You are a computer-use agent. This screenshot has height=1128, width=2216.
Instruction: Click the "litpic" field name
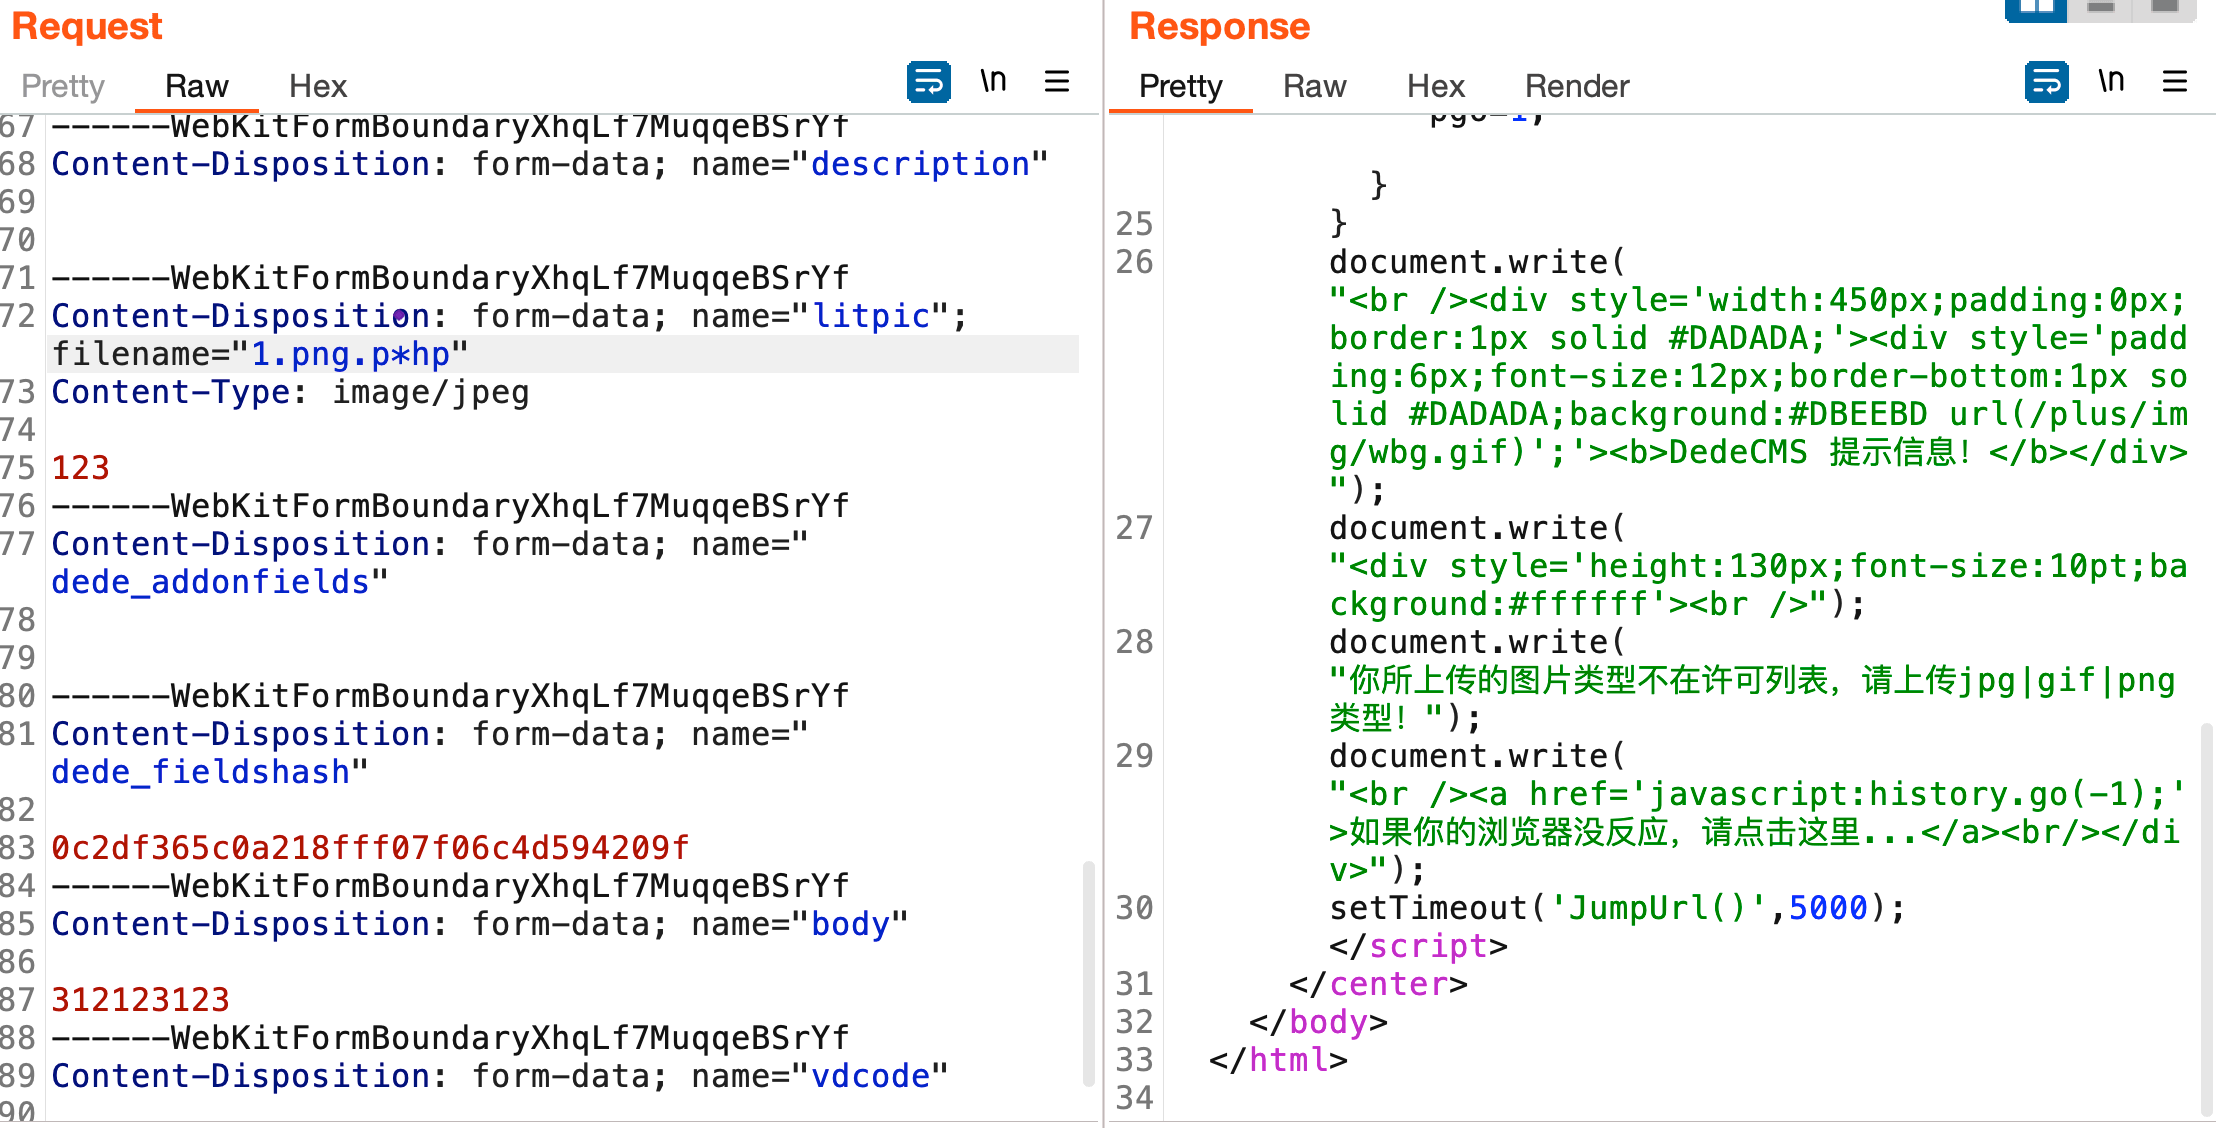[870, 316]
